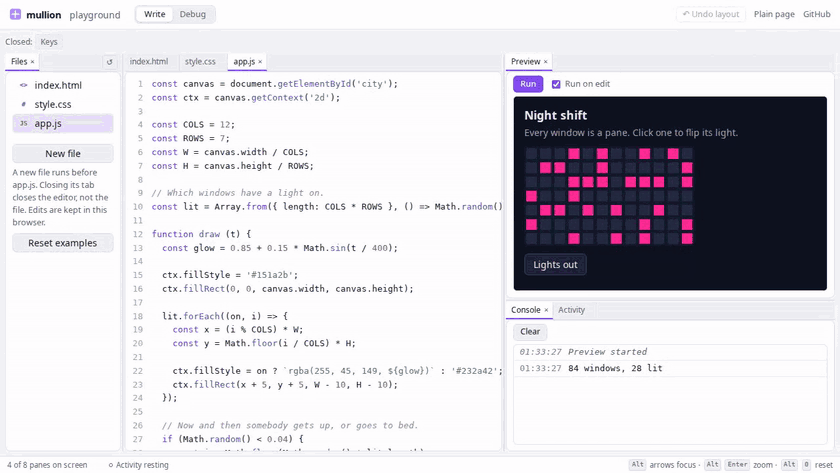Open the style.css editor tab
This screenshot has height=473, width=840.
200,62
